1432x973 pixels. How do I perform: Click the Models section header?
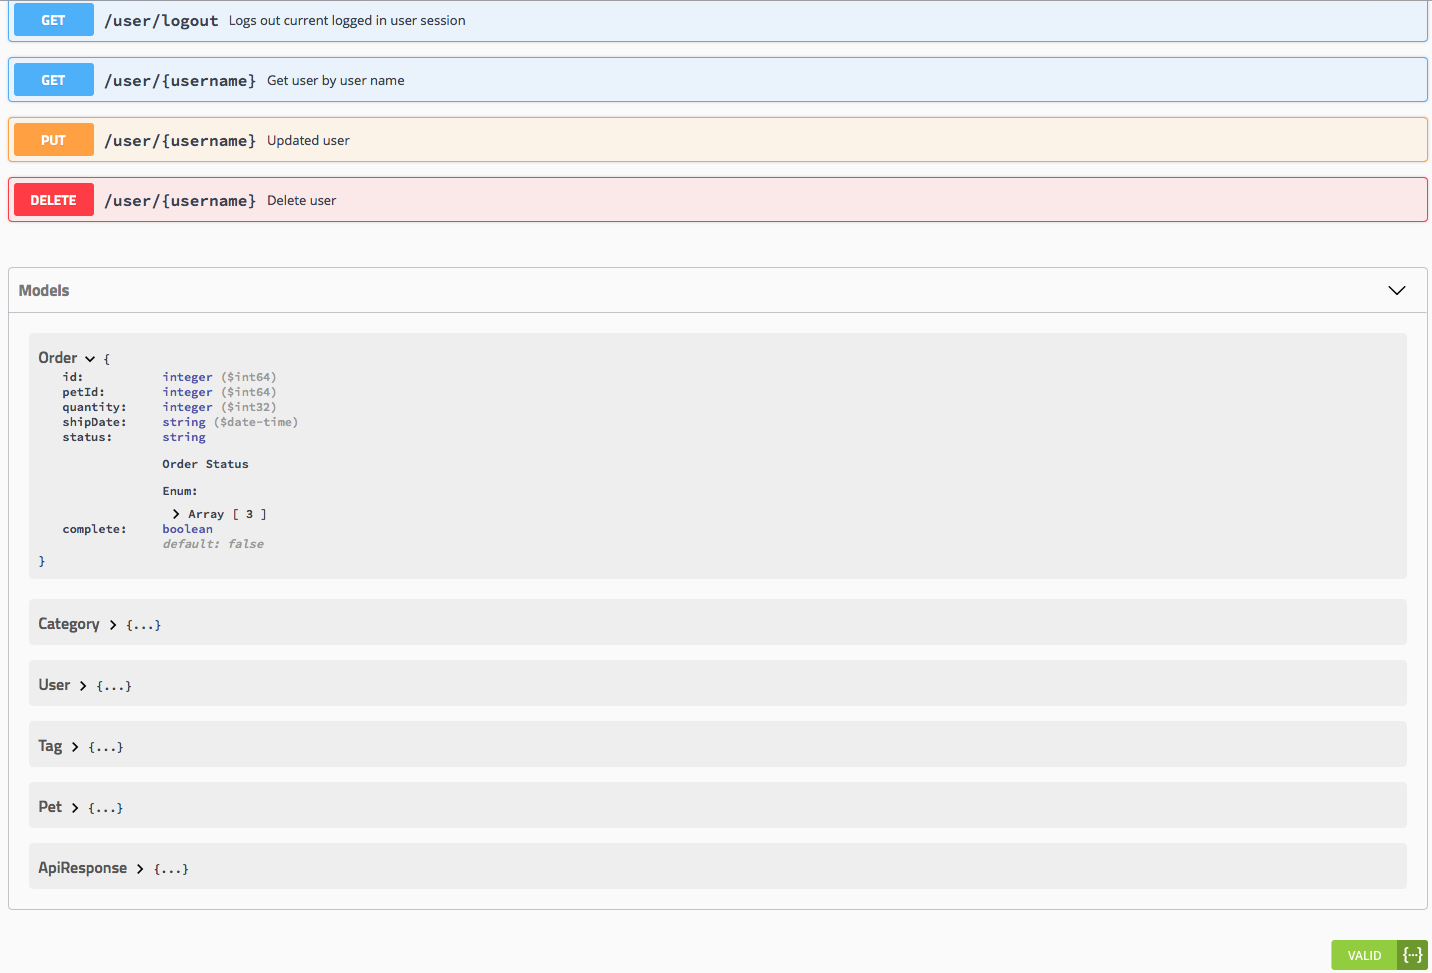coord(44,290)
